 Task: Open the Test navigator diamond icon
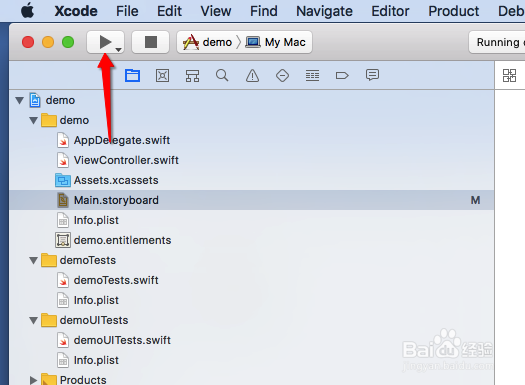282,75
